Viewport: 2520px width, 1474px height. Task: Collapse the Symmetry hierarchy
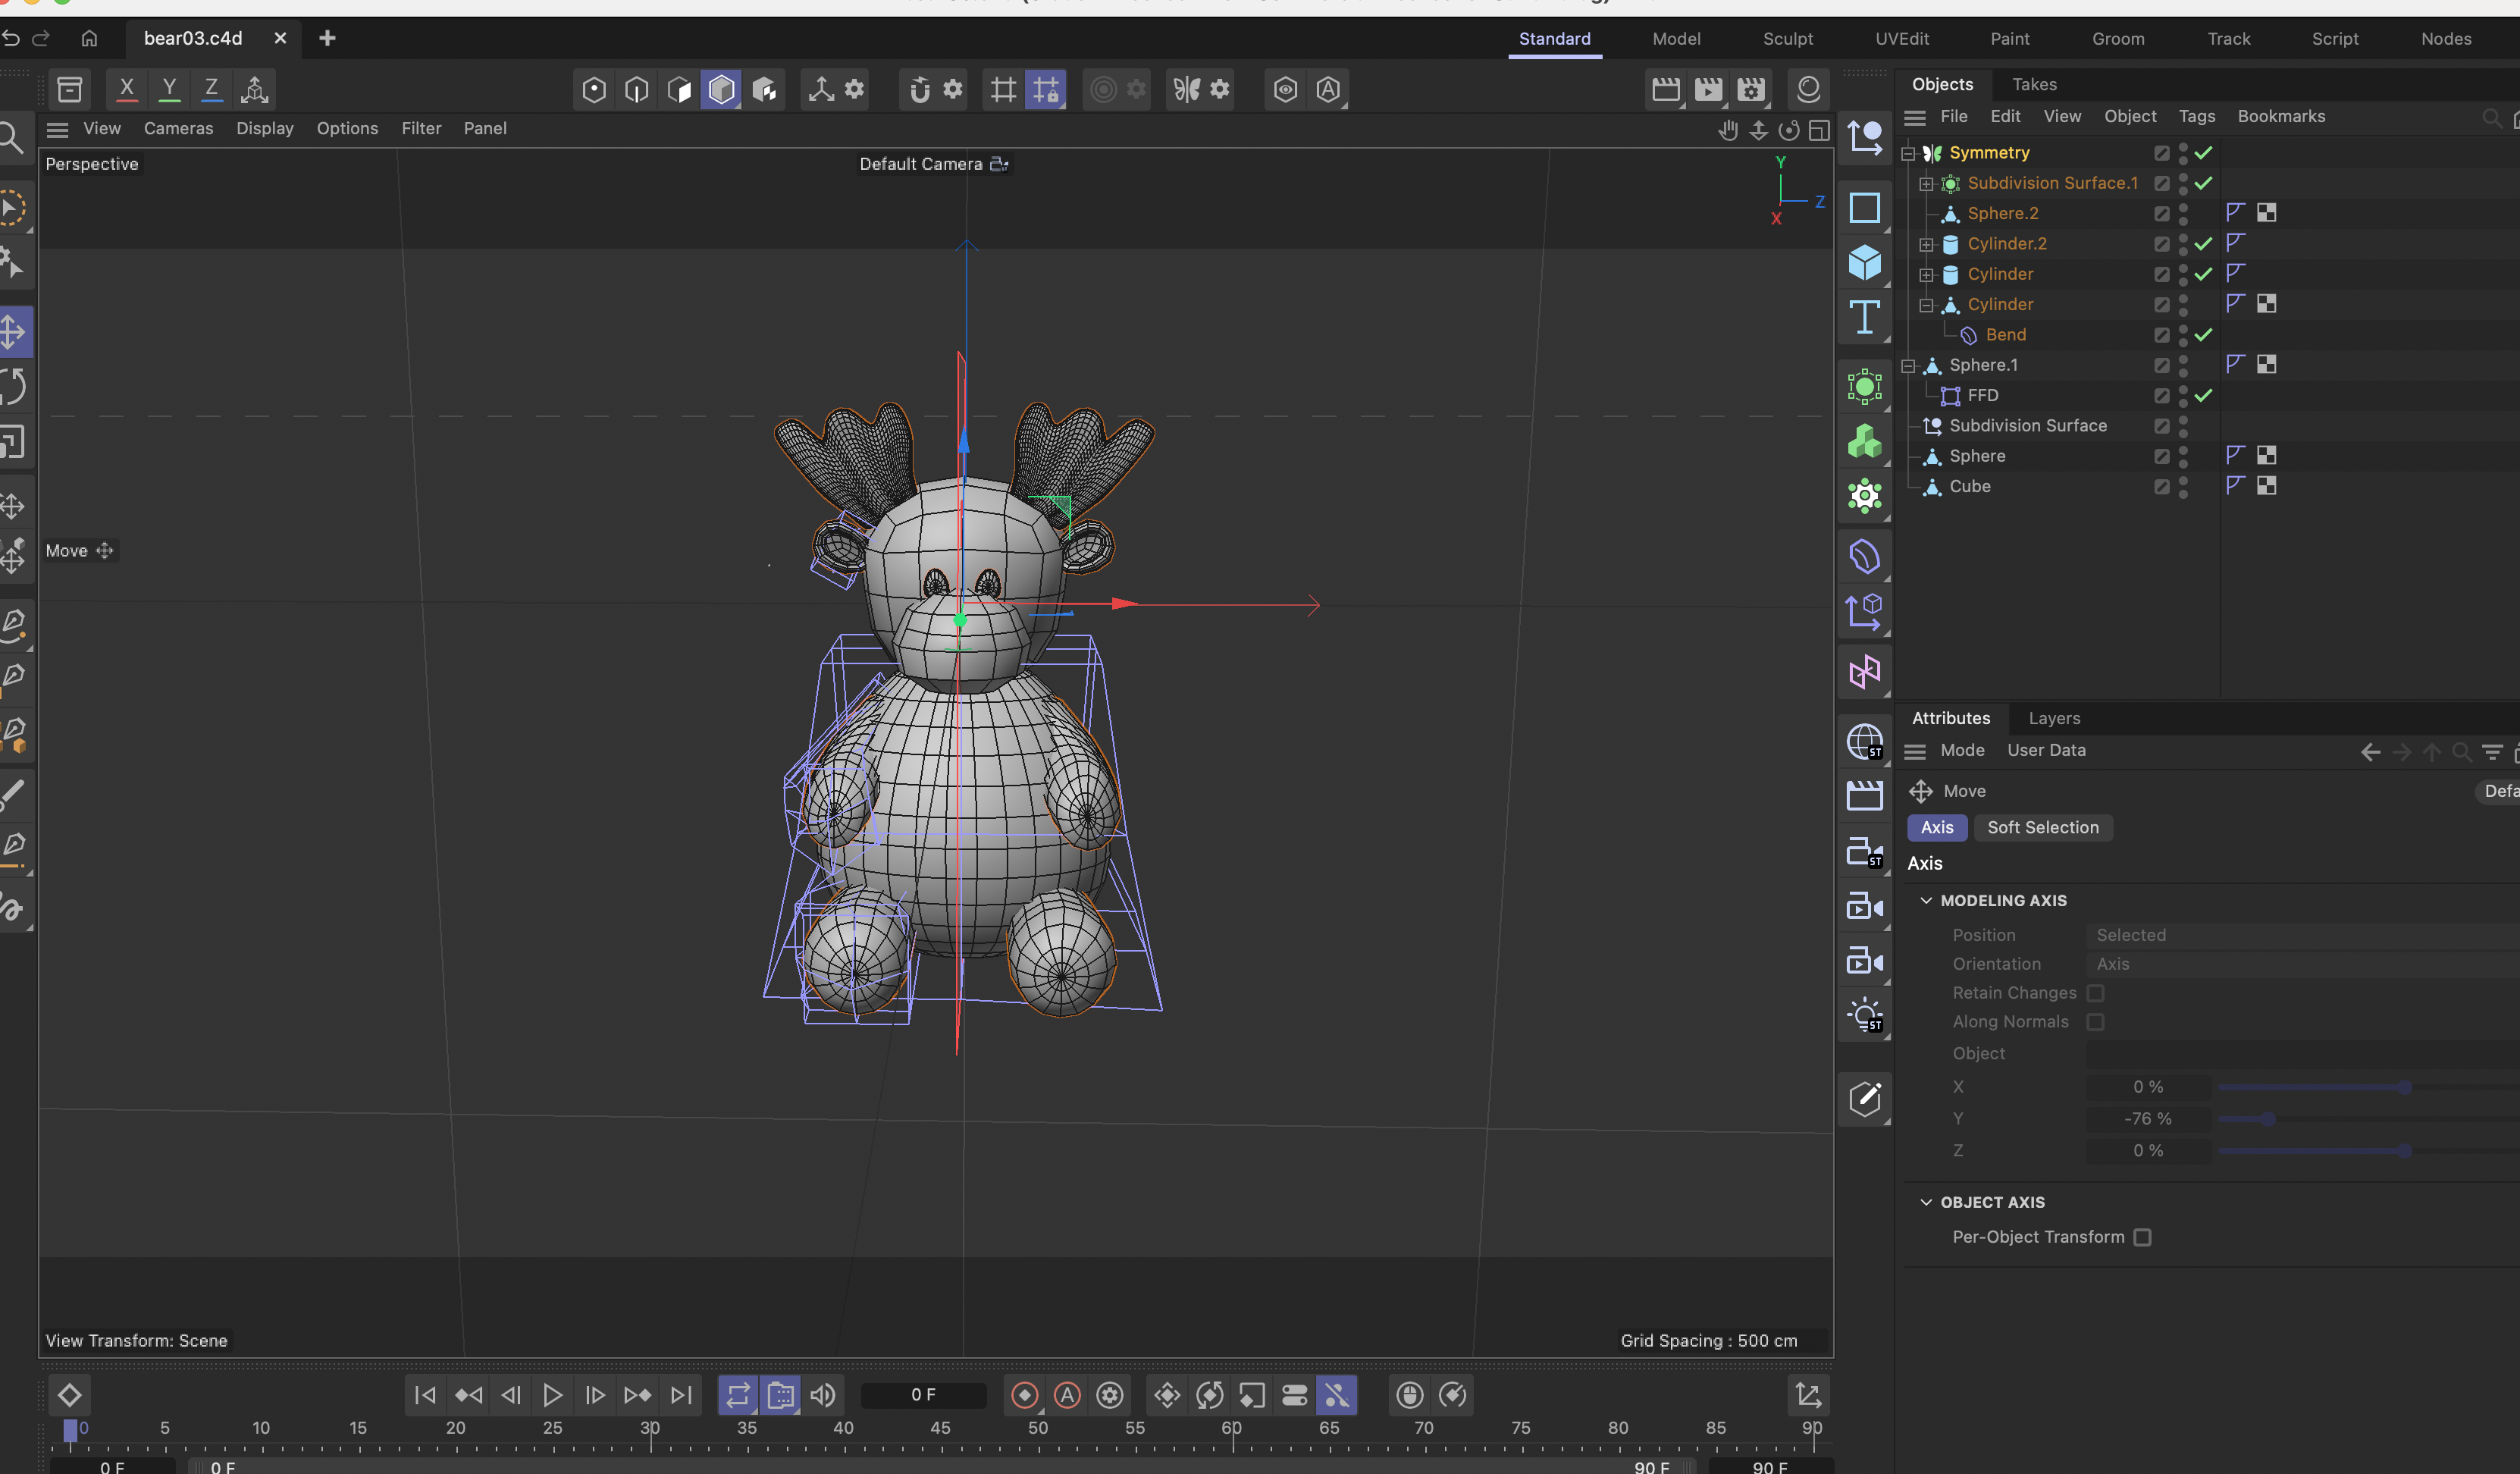1909,152
